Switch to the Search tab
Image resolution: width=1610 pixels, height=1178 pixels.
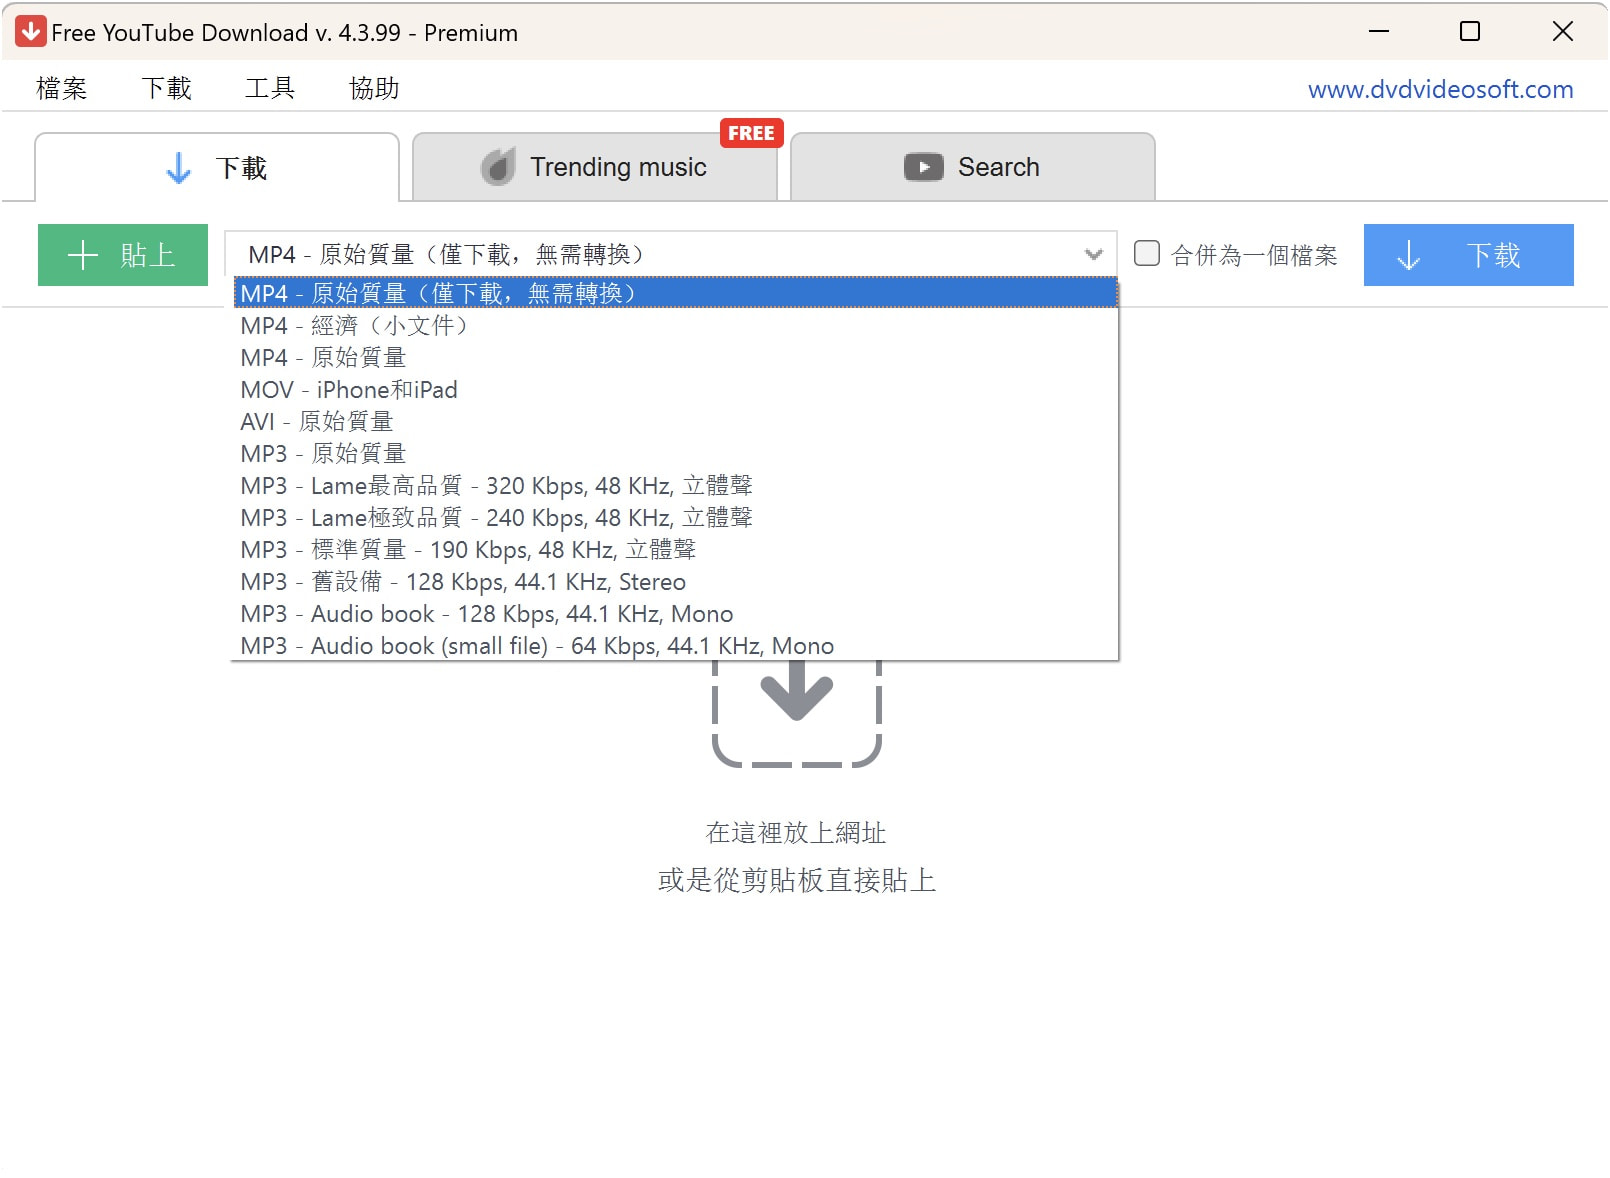tap(973, 167)
